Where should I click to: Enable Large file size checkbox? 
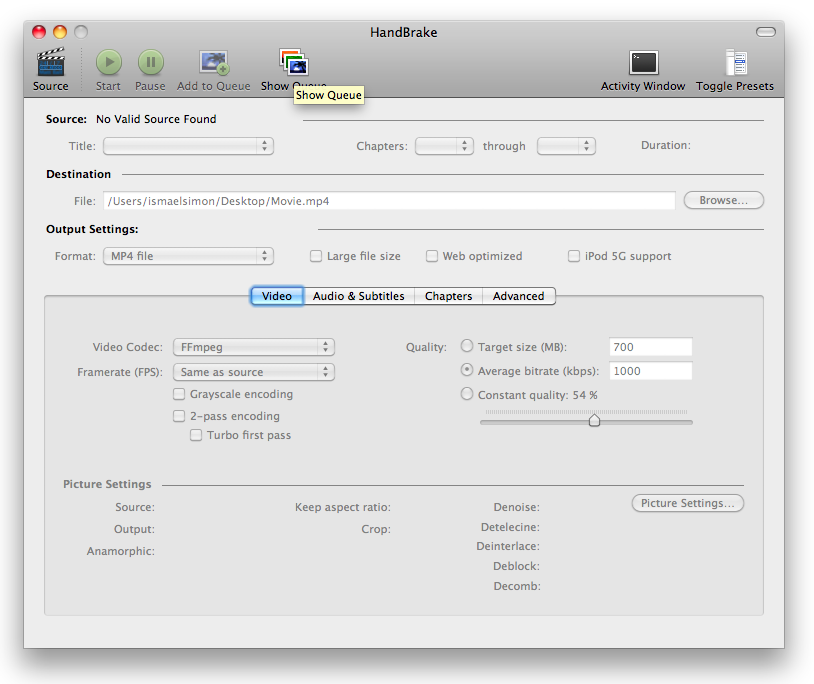(x=316, y=256)
